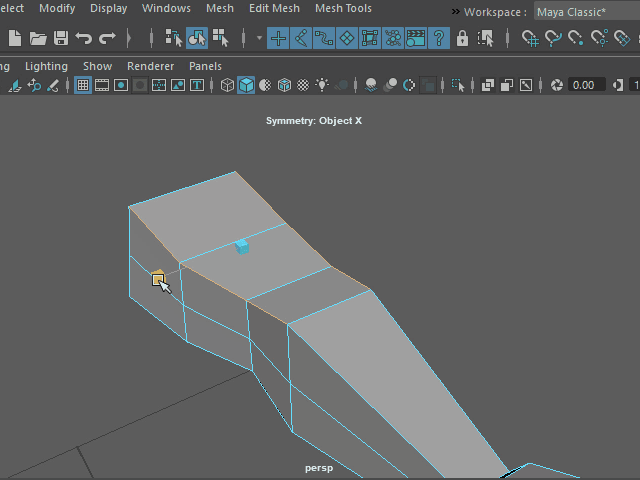Click the lock current selection padlock icon
The height and width of the screenshot is (480, 640).
pos(462,38)
